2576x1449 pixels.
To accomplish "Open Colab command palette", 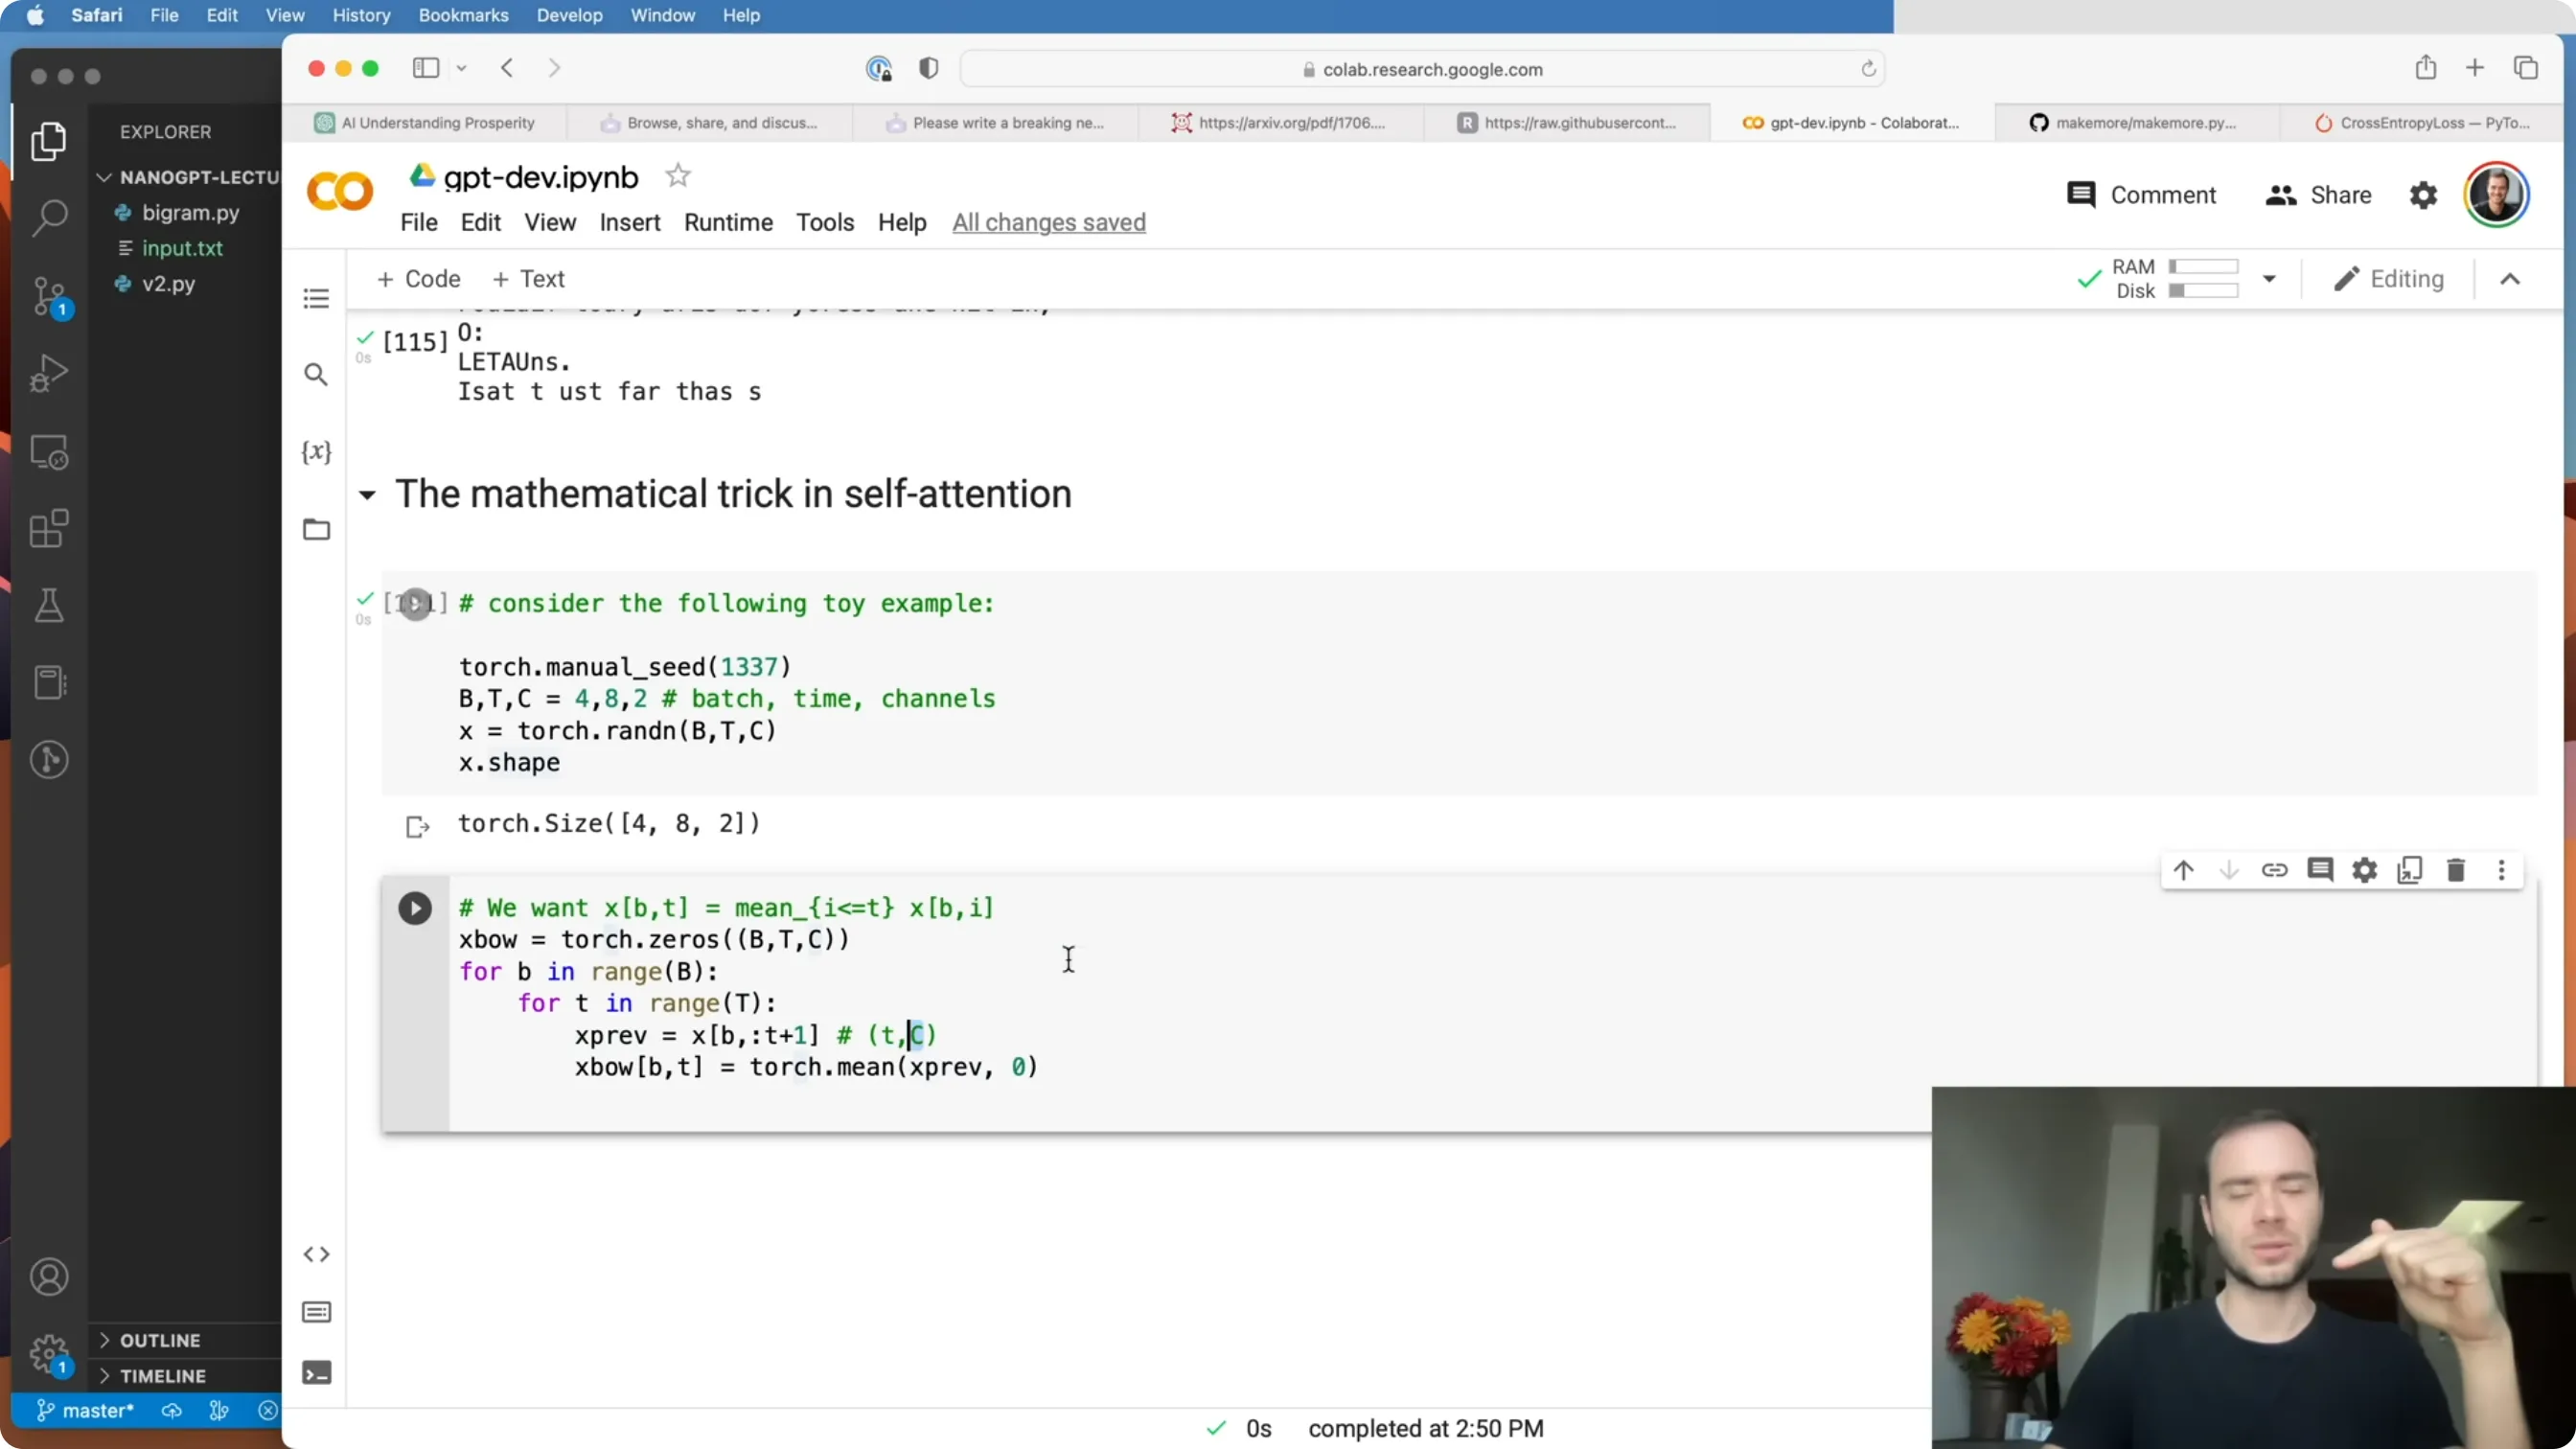I will (316, 1312).
